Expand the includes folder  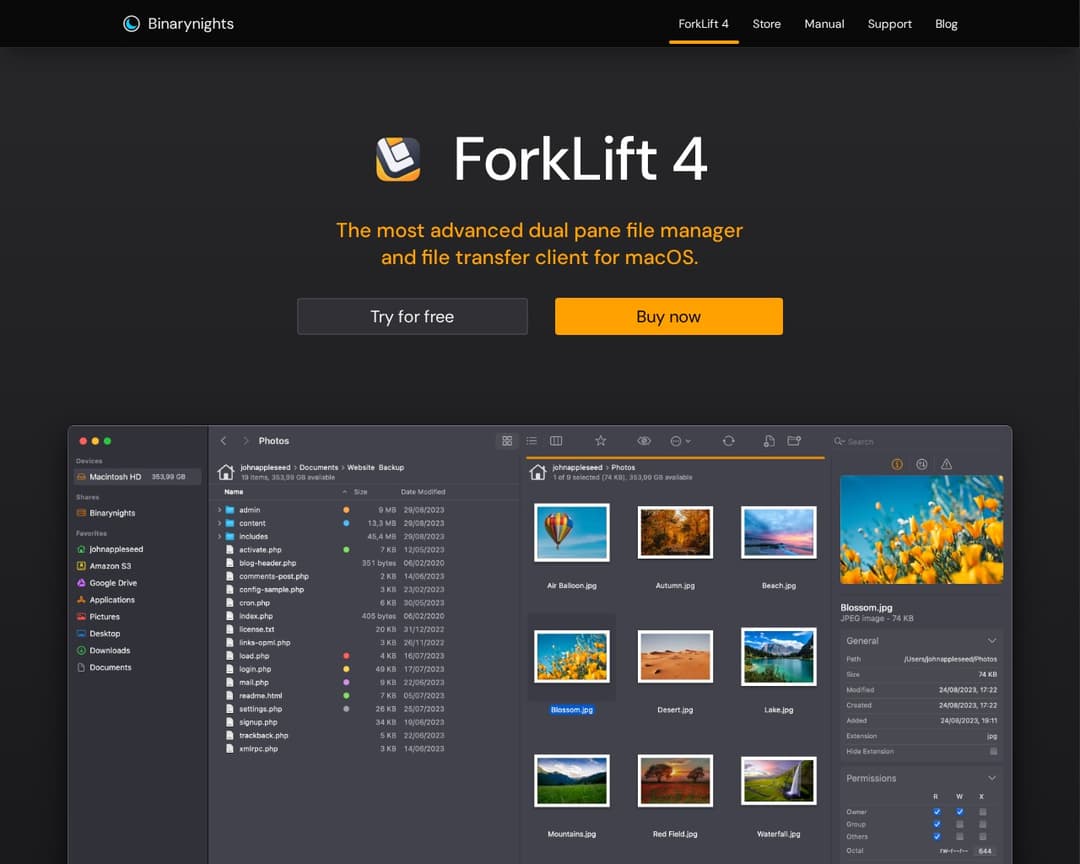[220, 537]
